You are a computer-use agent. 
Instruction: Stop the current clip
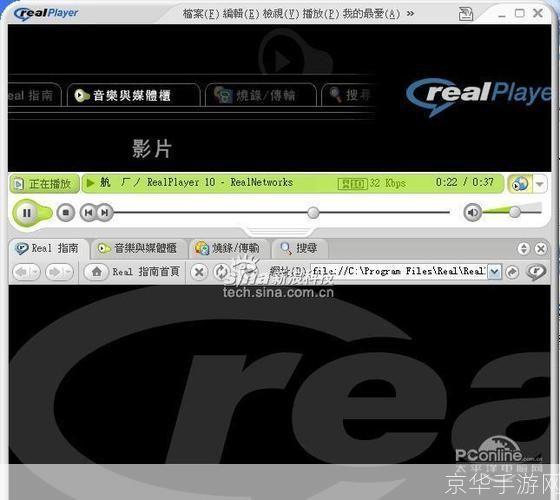point(66,212)
